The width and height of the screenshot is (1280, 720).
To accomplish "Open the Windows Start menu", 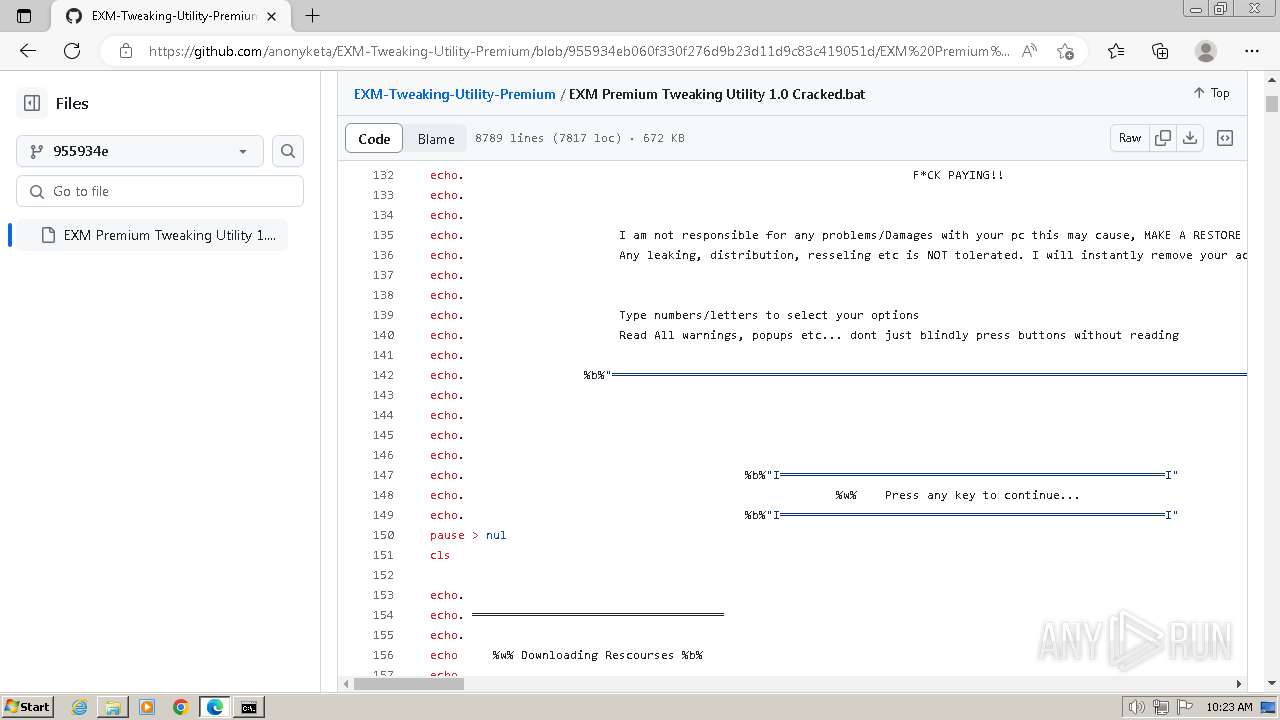I will pyautogui.click(x=27, y=707).
